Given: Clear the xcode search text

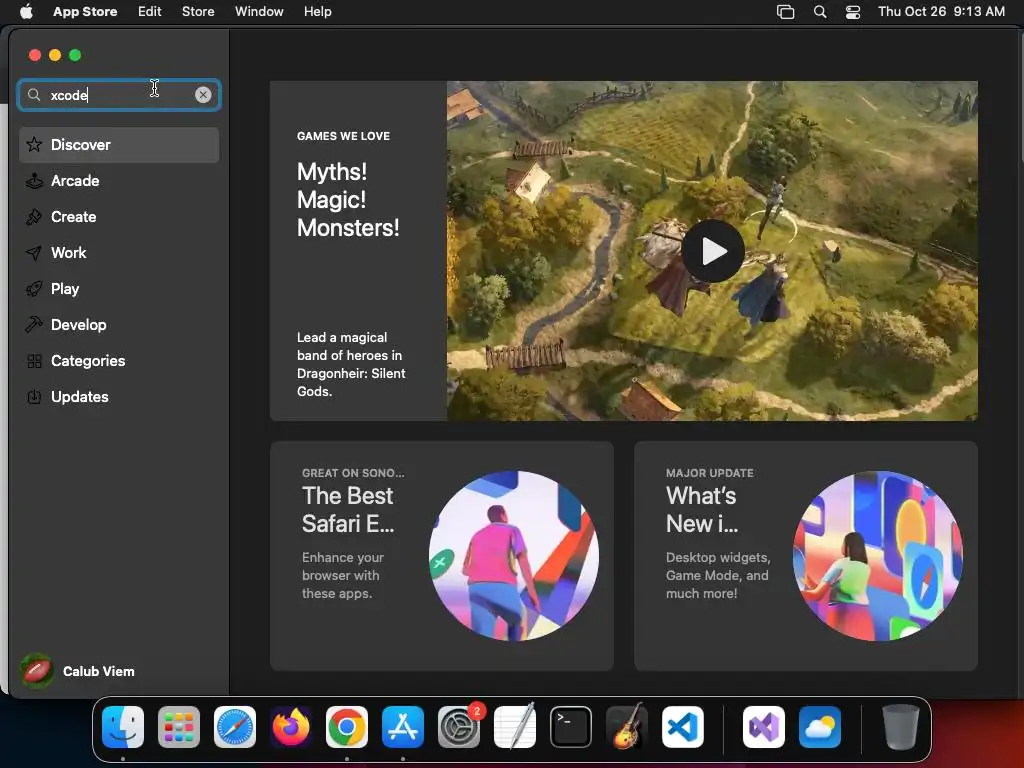Looking at the screenshot, I should [203, 95].
